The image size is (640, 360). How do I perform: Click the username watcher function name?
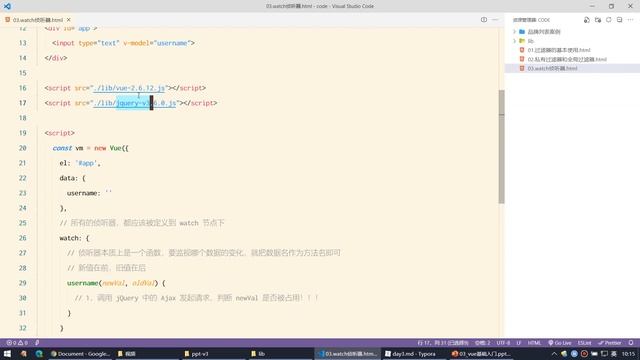tap(82, 283)
